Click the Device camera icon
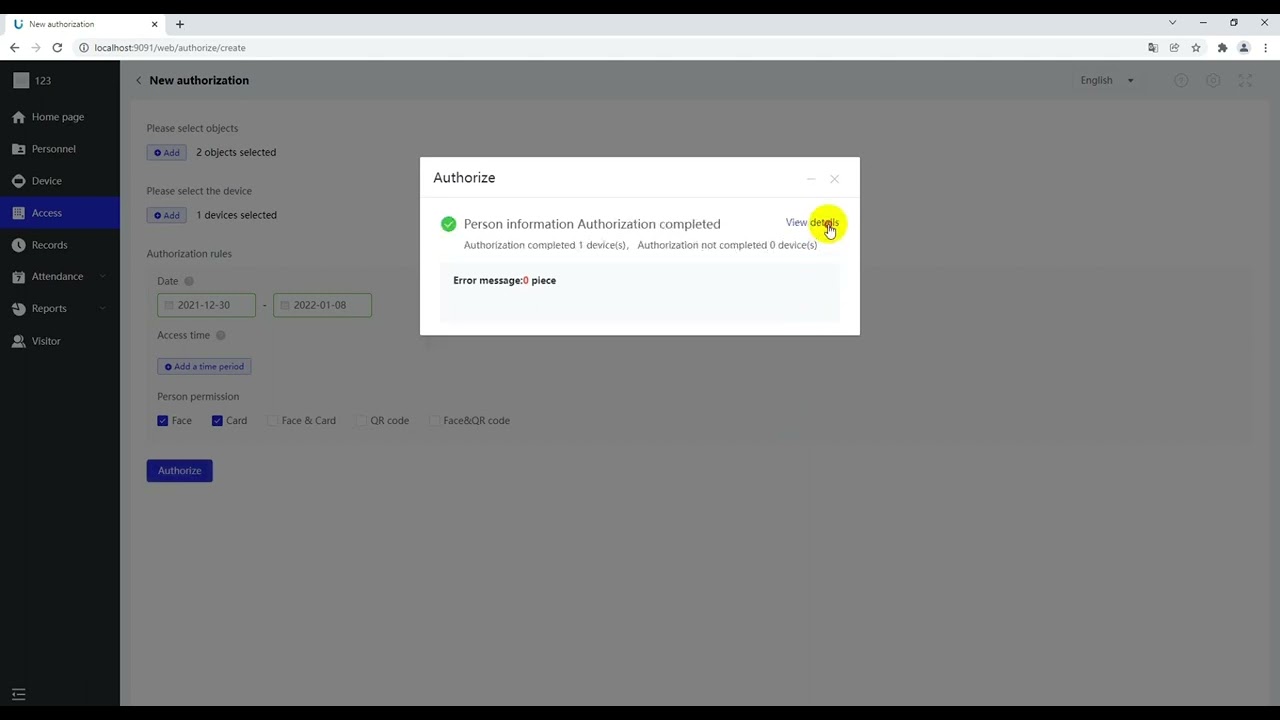 (18, 181)
